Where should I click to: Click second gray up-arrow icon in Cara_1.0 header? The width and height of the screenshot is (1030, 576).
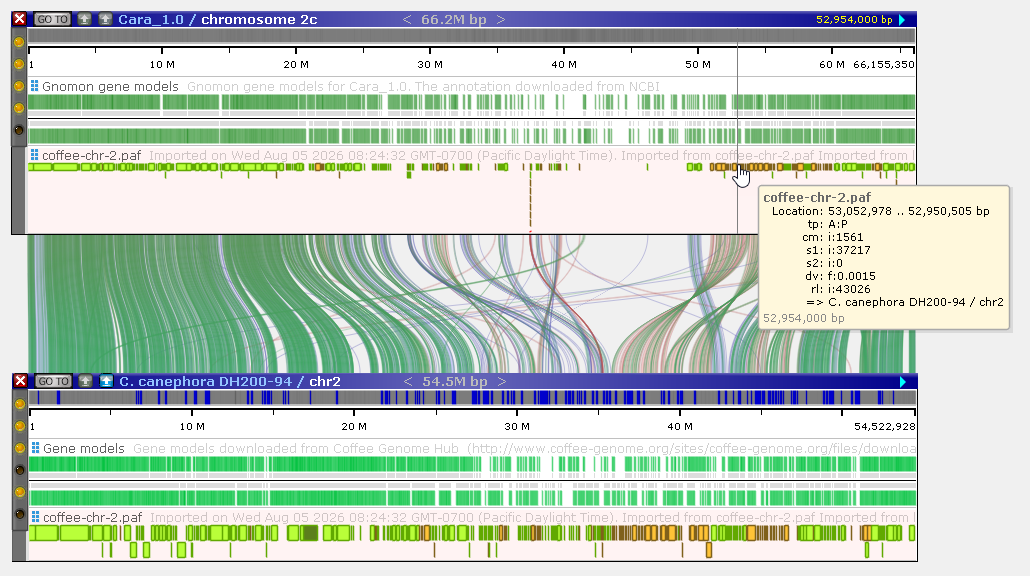(105, 19)
